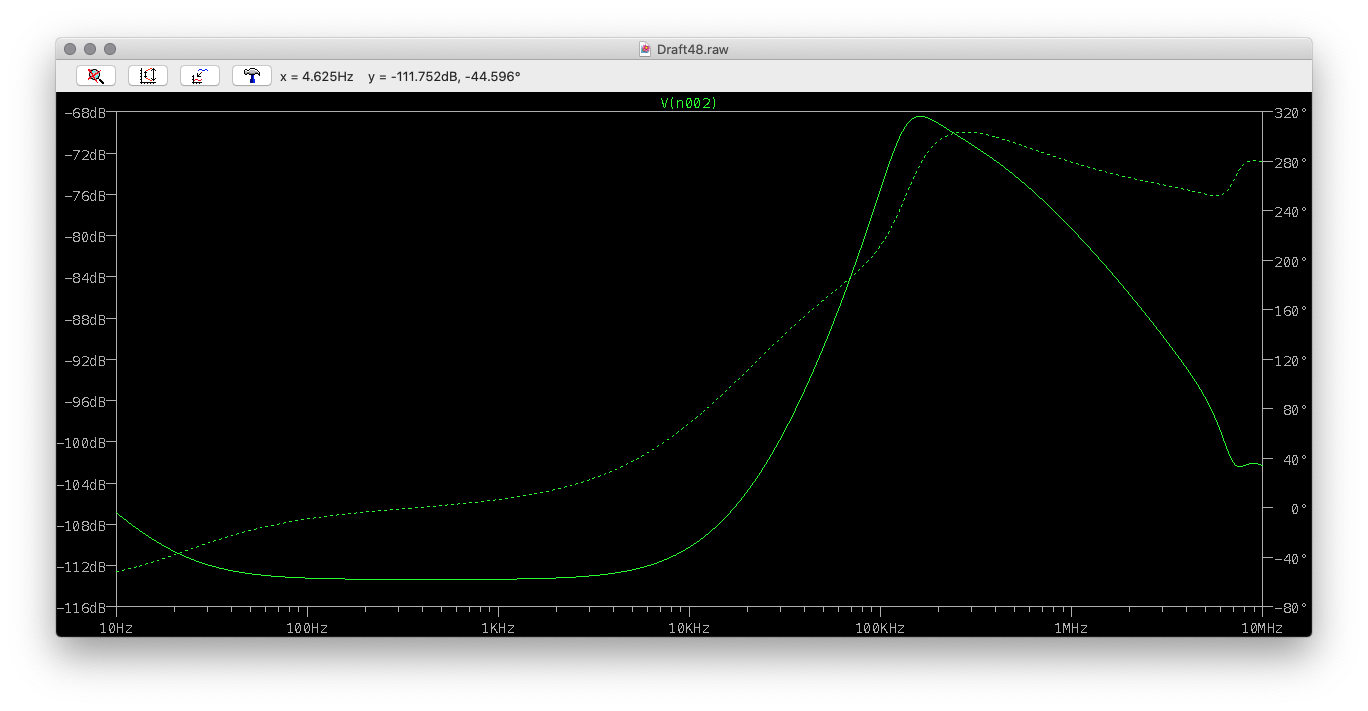Open the Pick Visible Traces icon
This screenshot has height=711, width=1368.
pyautogui.click(x=200, y=76)
